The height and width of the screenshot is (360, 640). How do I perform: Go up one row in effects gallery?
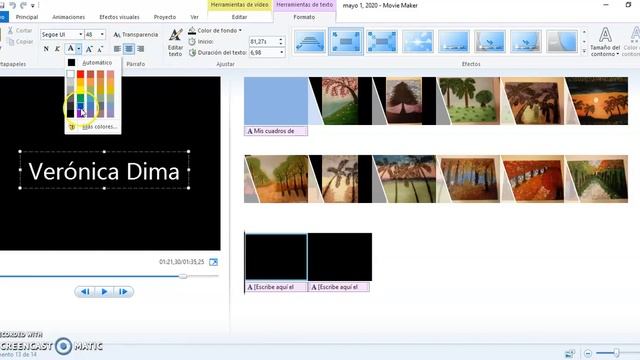pyautogui.click(x=584, y=32)
